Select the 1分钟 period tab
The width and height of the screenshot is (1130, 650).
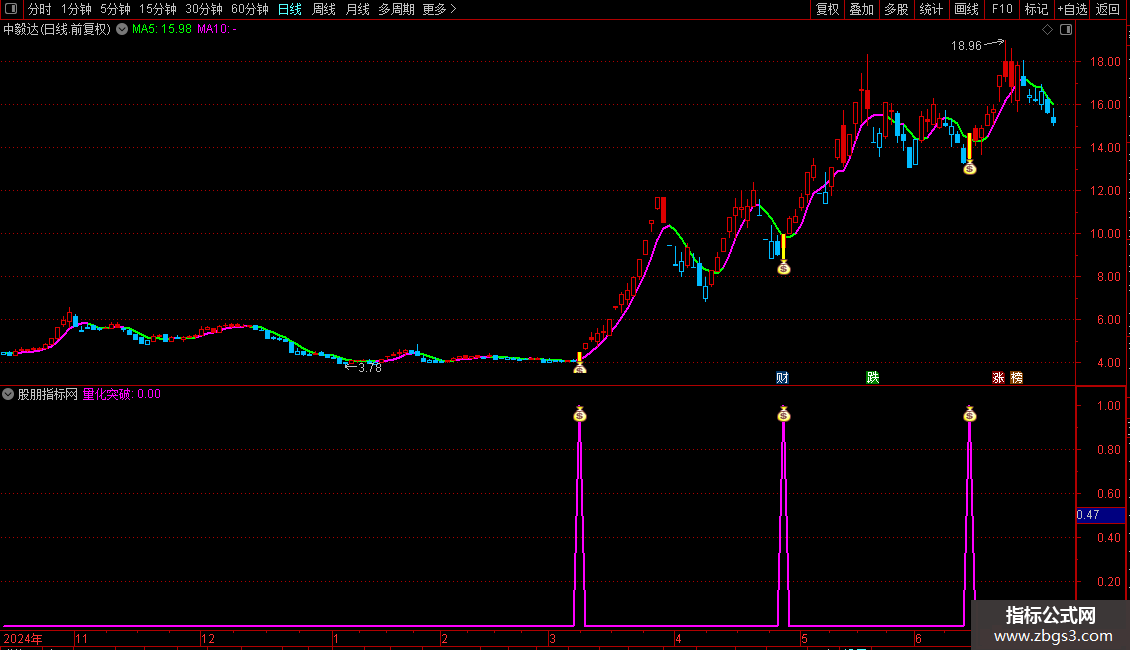click(x=76, y=9)
